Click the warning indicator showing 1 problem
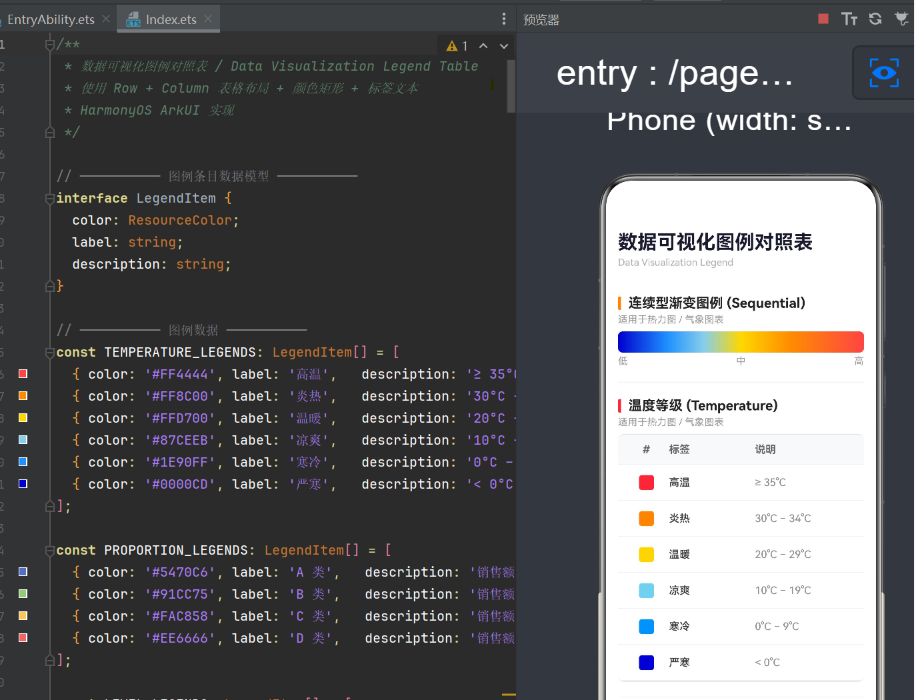Image resolution: width=915 pixels, height=700 pixels. [x=457, y=46]
